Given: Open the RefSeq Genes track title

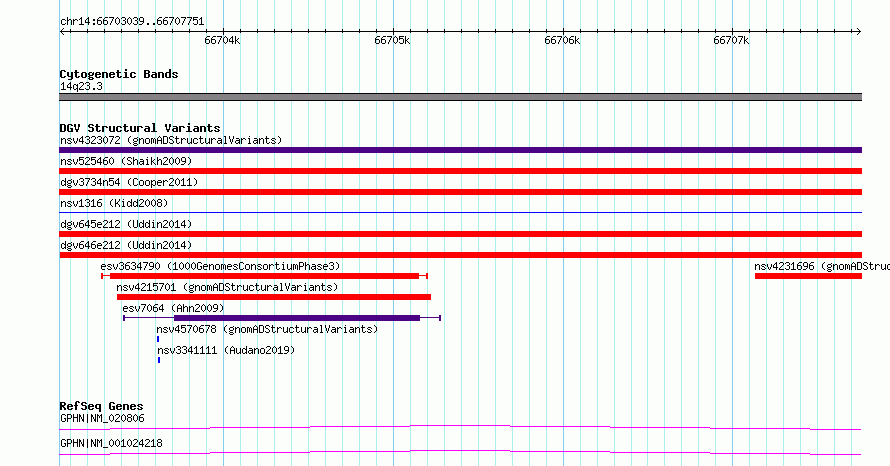Looking at the screenshot, I should [101, 406].
